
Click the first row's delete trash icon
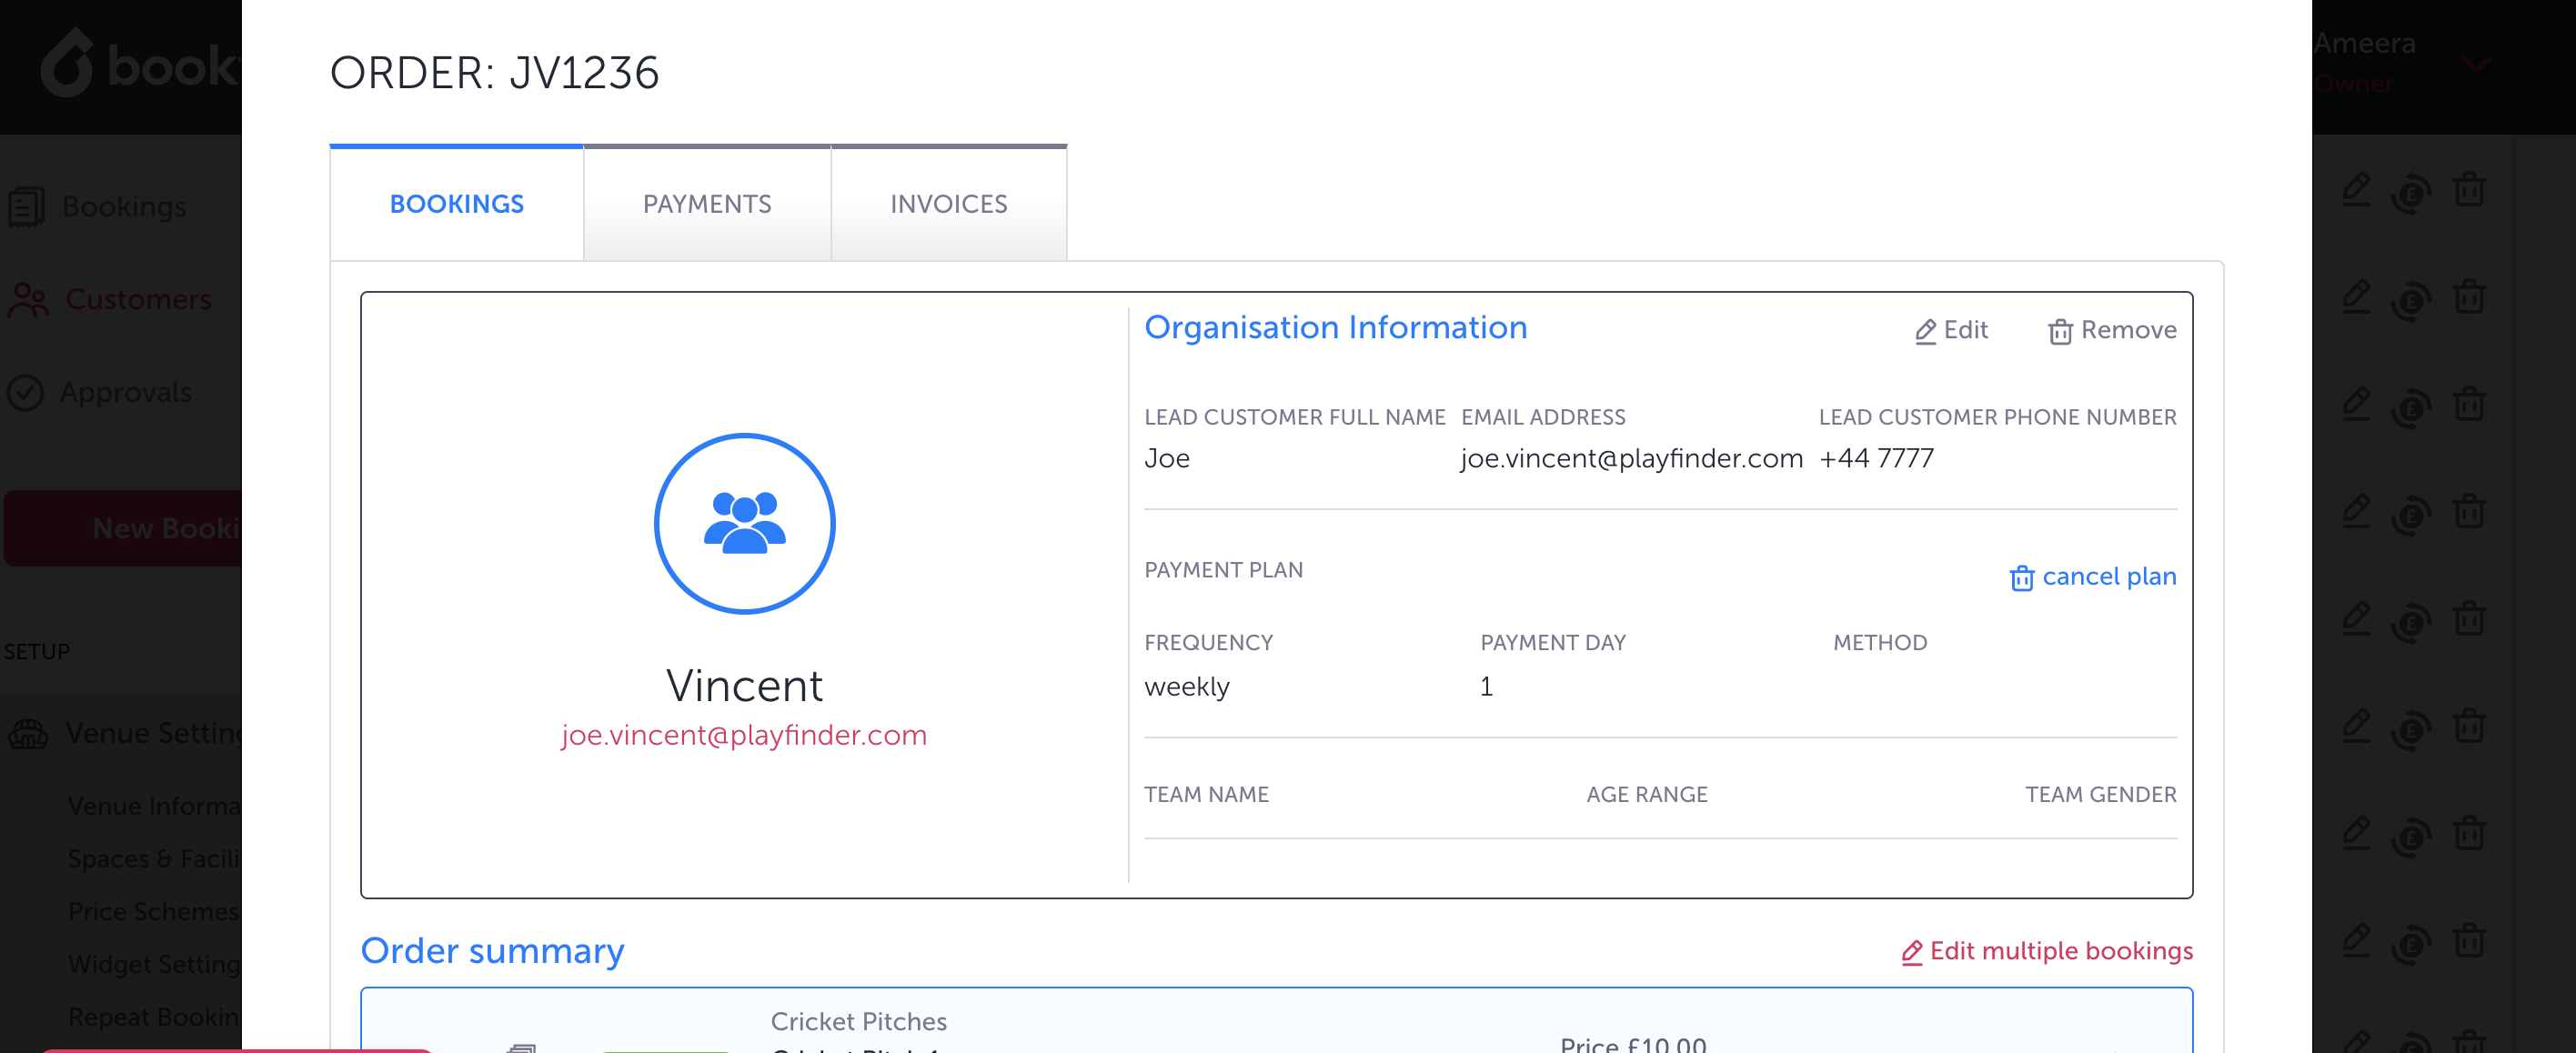coord(2468,189)
